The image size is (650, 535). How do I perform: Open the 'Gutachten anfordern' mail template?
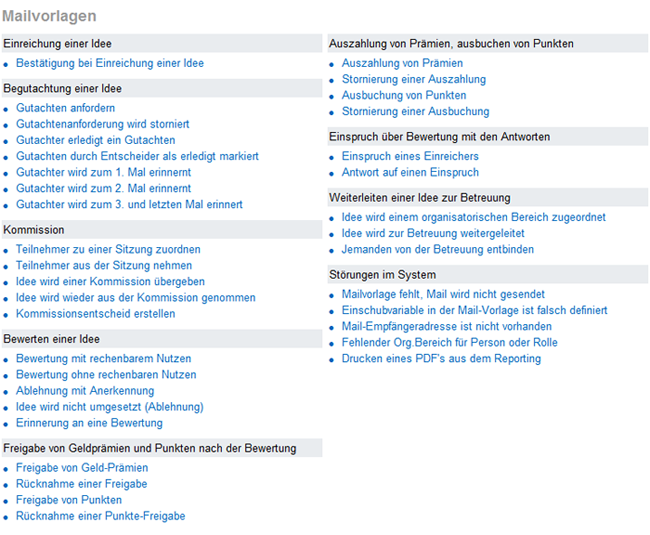point(65,108)
